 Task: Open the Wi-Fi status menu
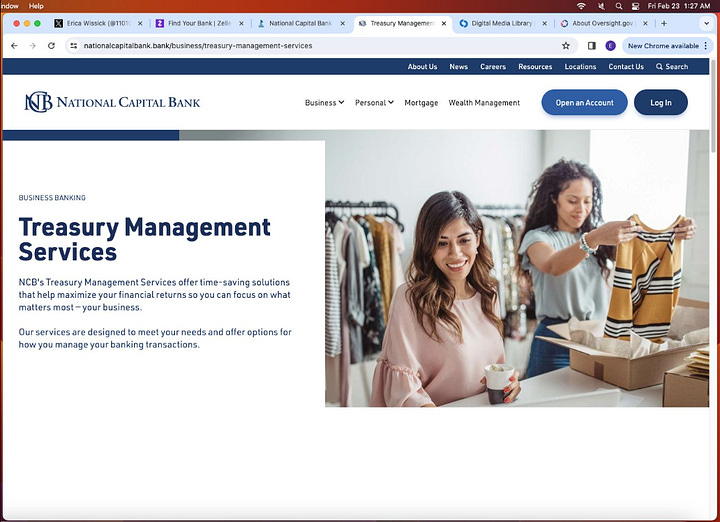pyautogui.click(x=581, y=6)
